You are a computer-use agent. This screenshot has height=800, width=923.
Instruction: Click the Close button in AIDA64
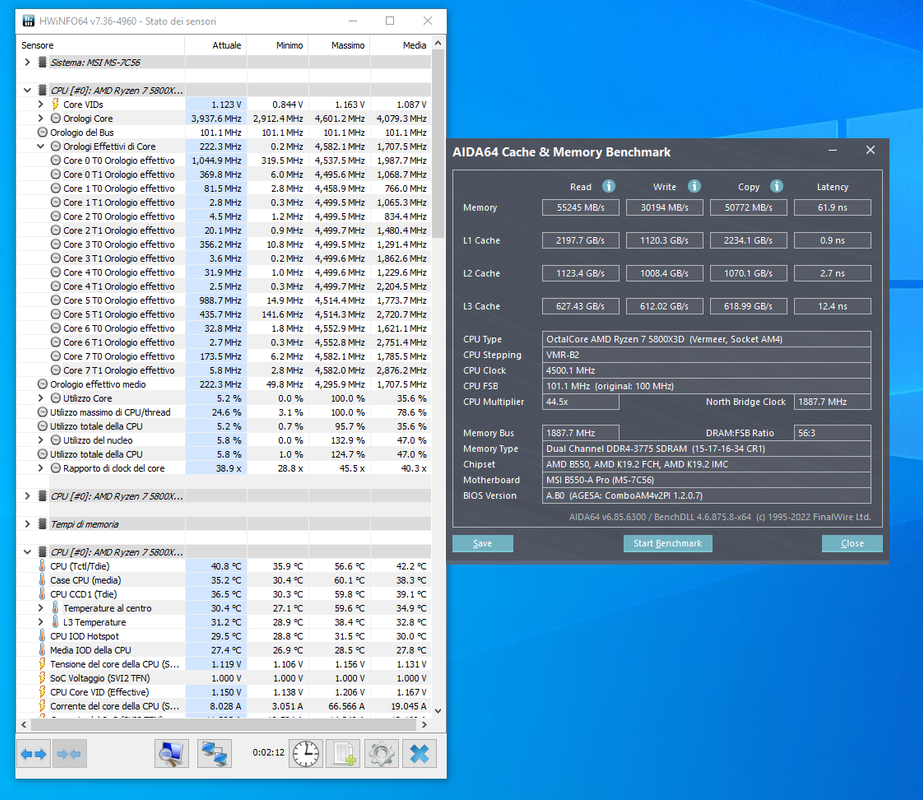852,543
